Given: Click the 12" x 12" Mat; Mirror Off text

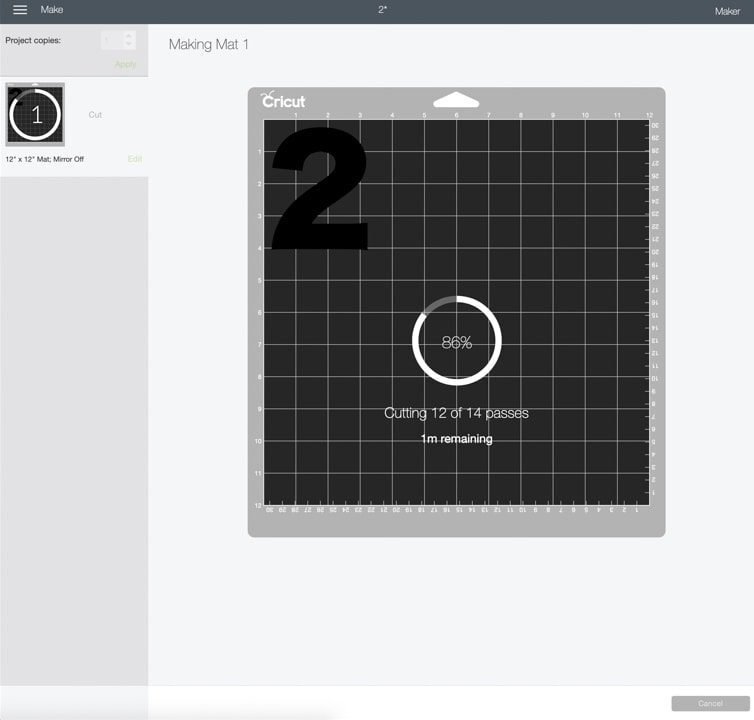Looking at the screenshot, I should pyautogui.click(x=45, y=159).
